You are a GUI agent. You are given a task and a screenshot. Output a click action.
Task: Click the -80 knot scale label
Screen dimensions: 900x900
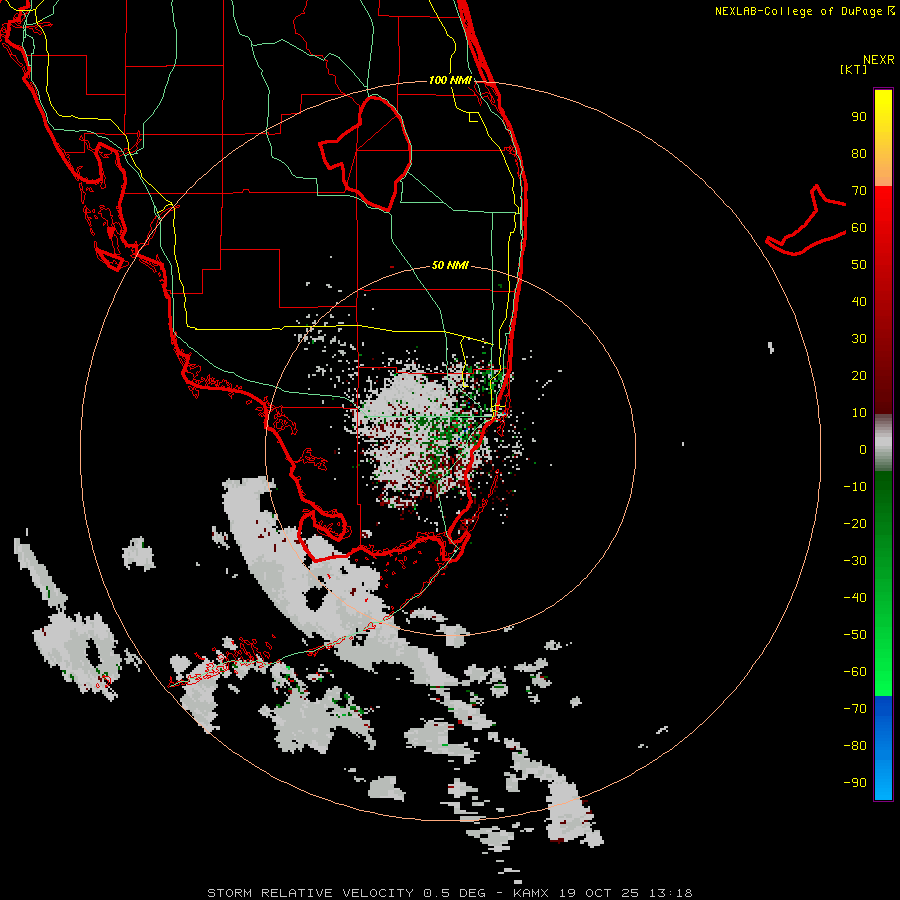pyautogui.click(x=855, y=746)
